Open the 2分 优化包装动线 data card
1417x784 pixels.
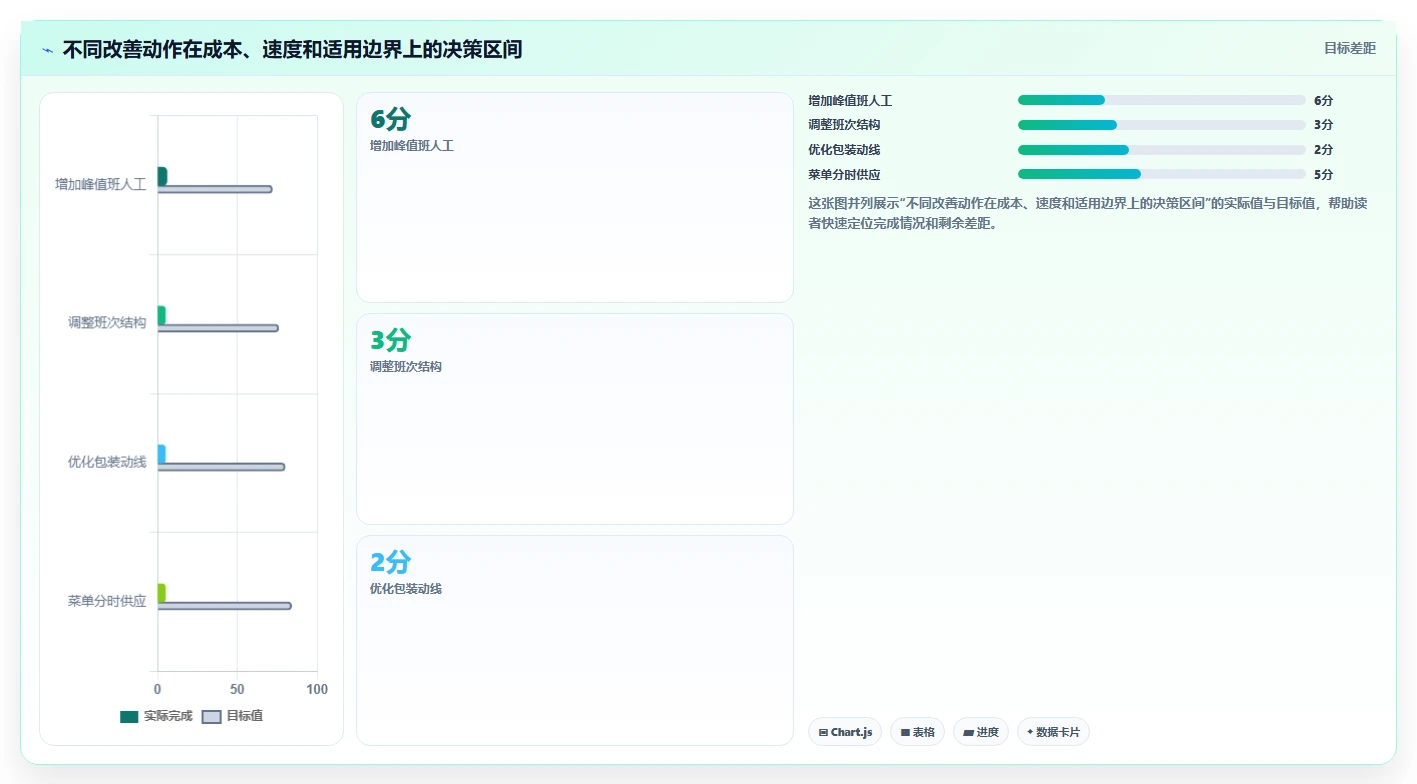point(575,640)
